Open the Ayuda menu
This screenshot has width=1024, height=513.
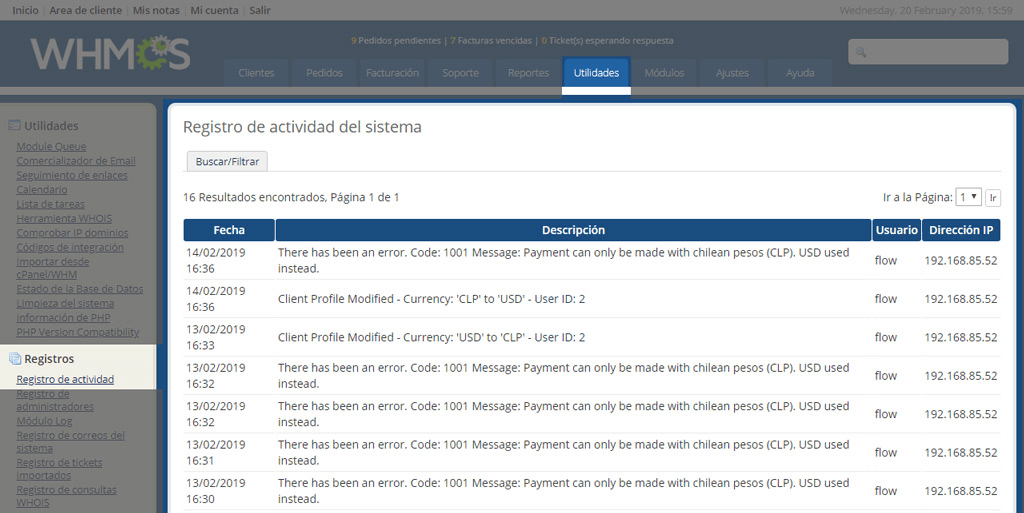click(x=800, y=72)
